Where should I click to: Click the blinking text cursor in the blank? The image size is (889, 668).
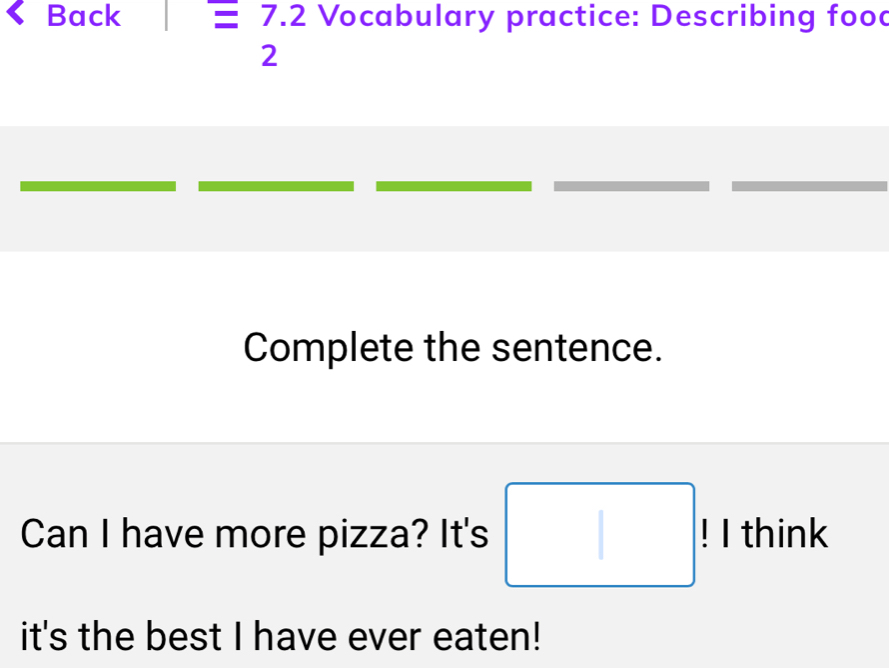pyautogui.click(x=601, y=534)
